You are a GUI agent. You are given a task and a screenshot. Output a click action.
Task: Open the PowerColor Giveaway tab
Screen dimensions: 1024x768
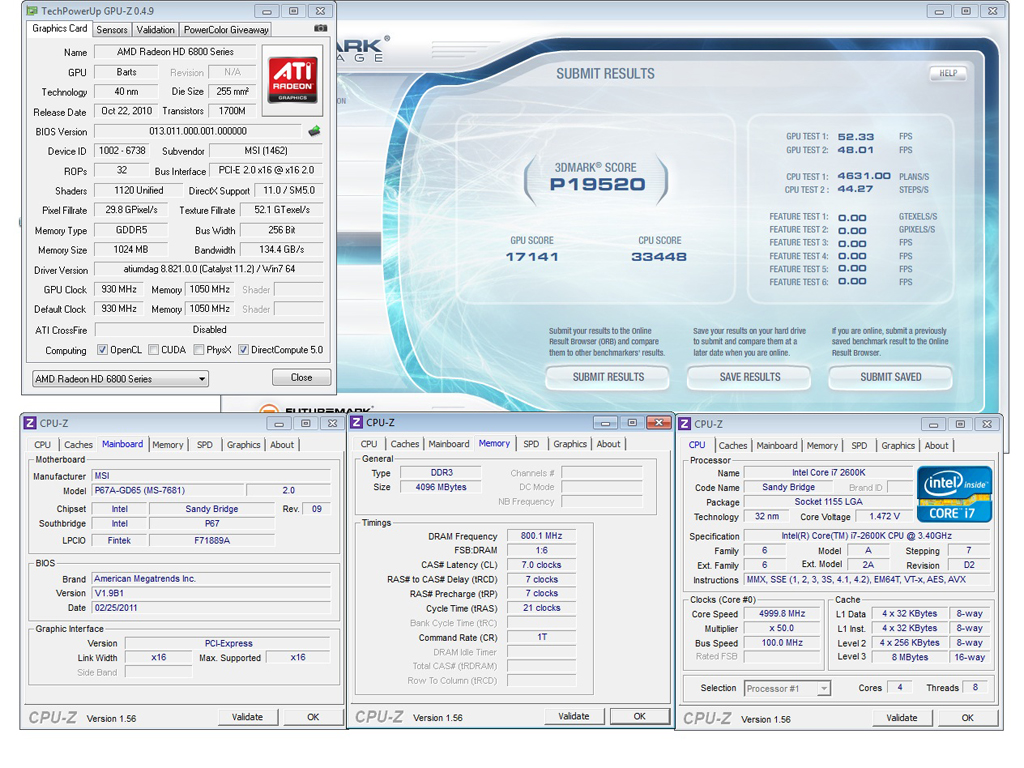[226, 30]
